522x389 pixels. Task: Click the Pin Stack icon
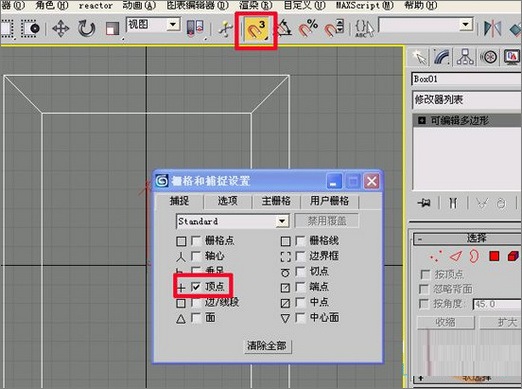(424, 203)
